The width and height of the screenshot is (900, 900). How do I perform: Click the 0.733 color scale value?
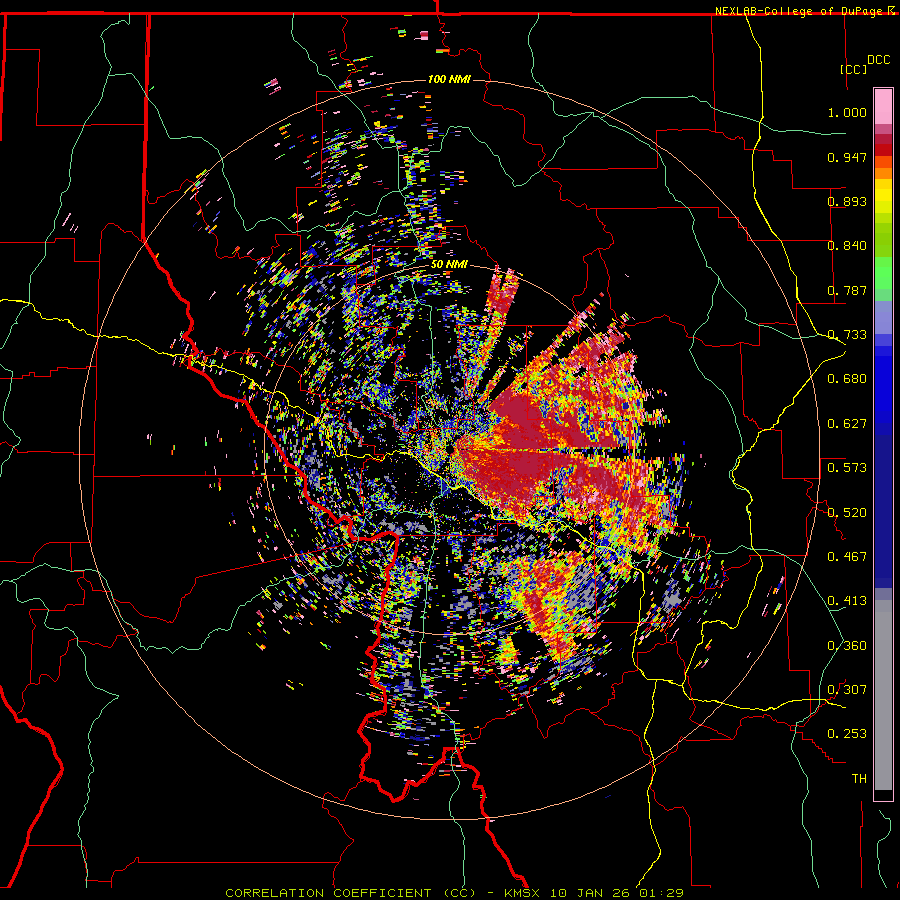pyautogui.click(x=847, y=335)
